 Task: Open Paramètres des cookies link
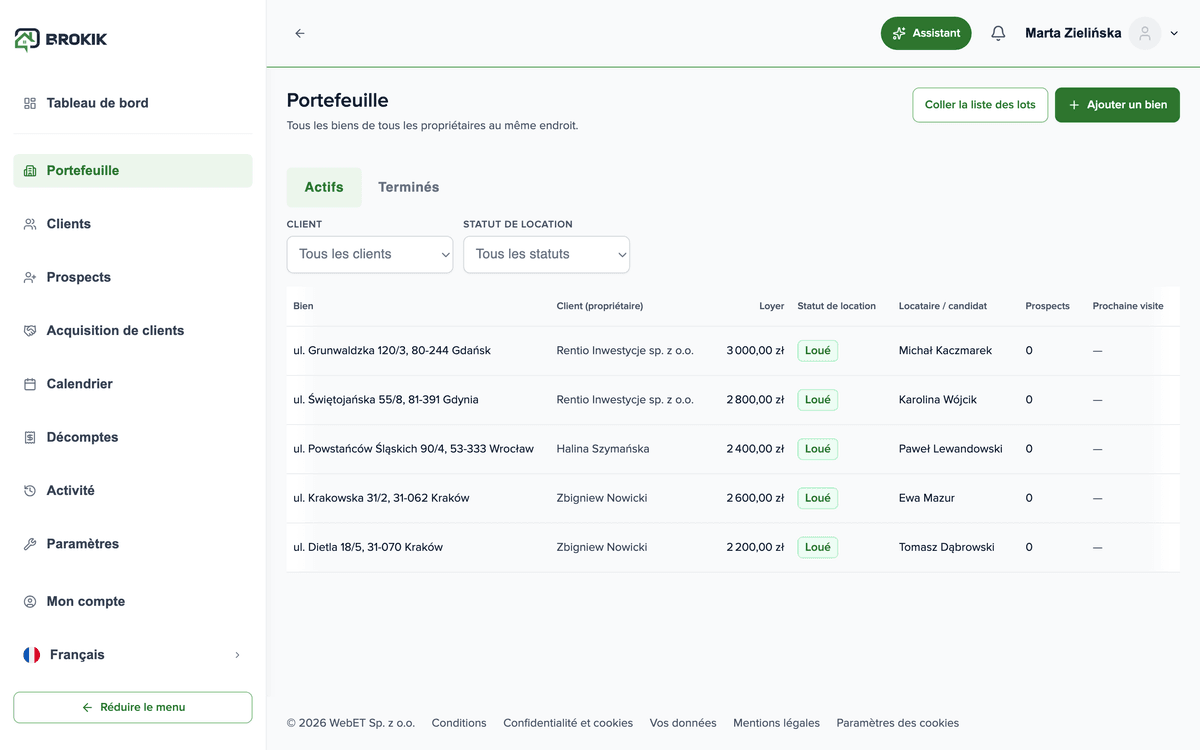pyautogui.click(x=898, y=723)
